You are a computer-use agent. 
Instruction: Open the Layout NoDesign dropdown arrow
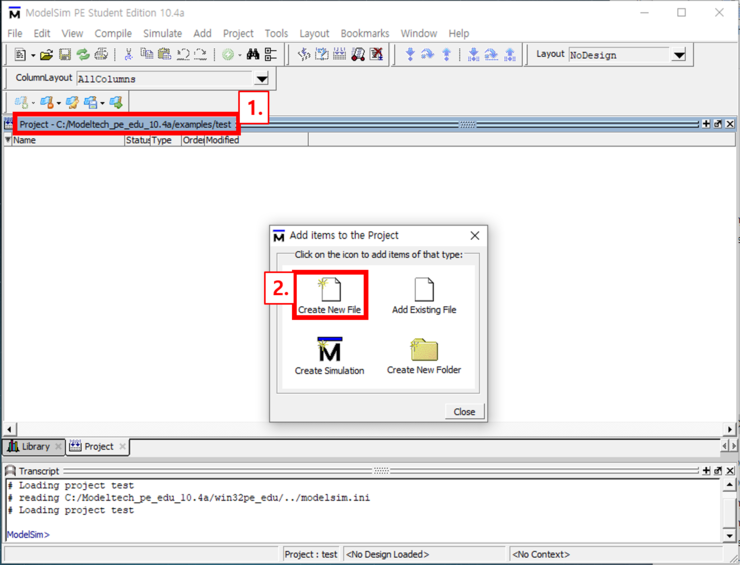[x=679, y=55]
